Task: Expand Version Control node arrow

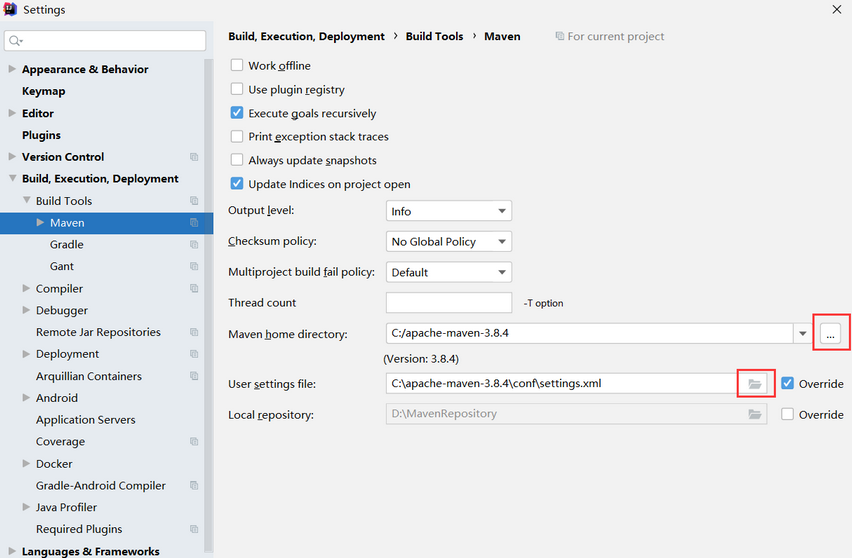Action: [x=12, y=156]
